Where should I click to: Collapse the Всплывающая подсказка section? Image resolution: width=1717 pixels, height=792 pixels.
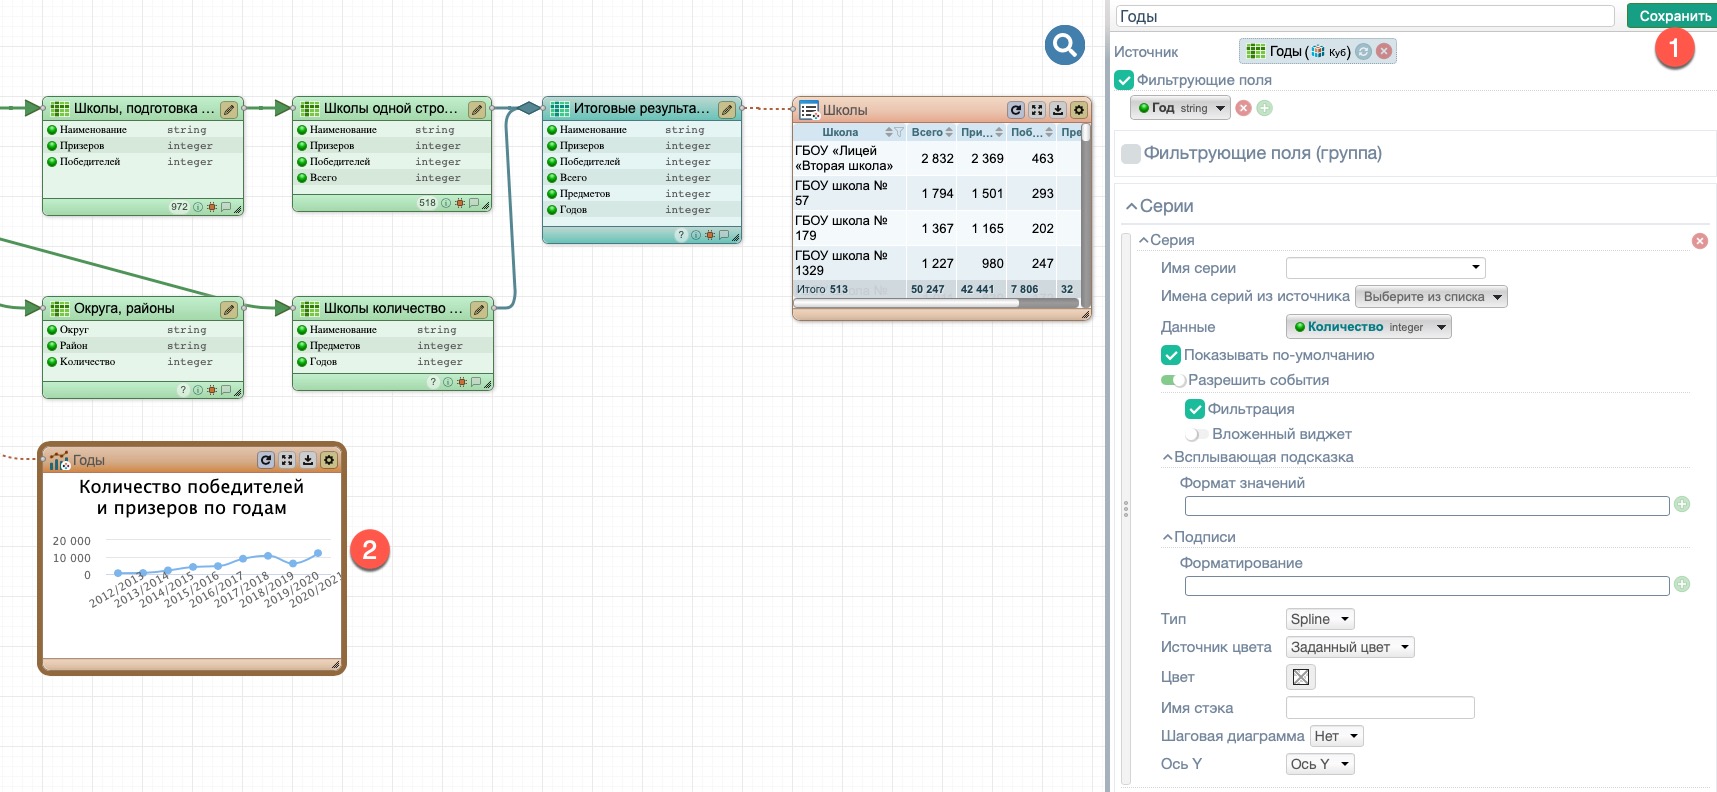click(1167, 457)
